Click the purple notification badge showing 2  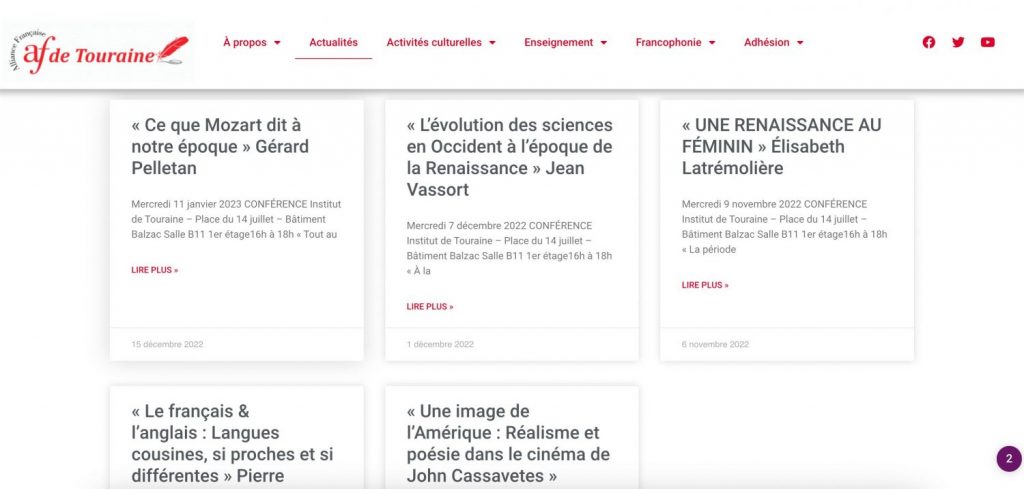click(x=1009, y=458)
